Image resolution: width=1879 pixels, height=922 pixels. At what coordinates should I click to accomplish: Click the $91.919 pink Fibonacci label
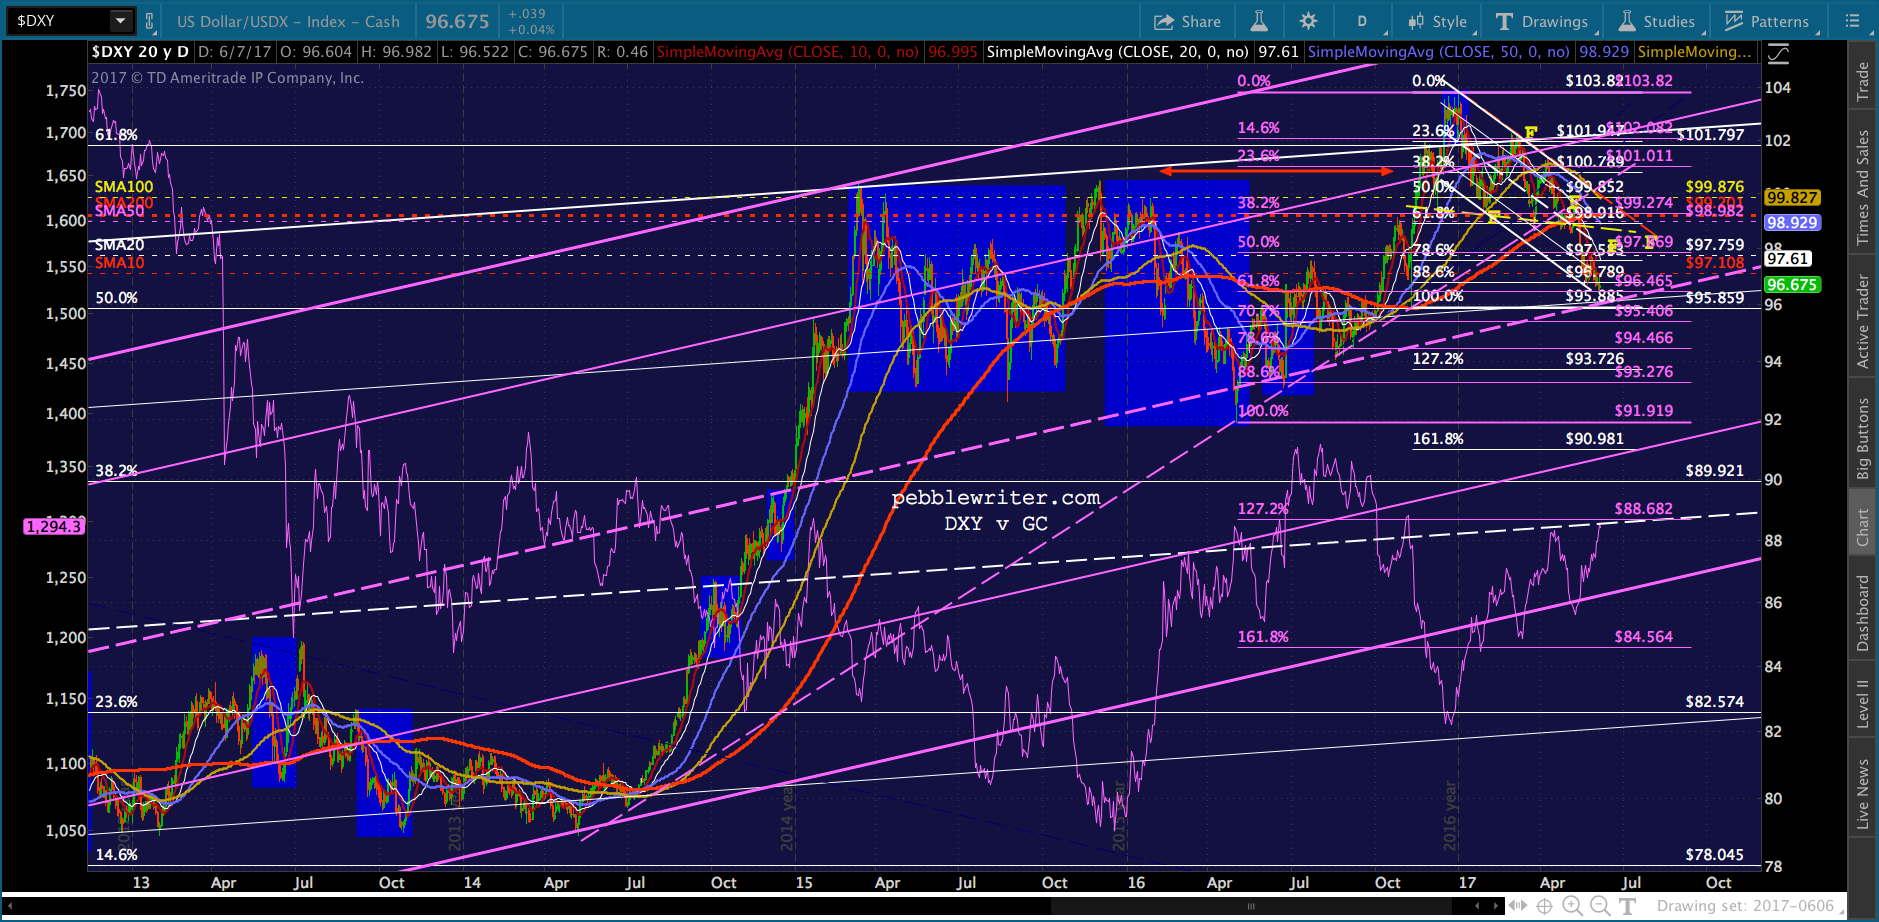click(1644, 411)
